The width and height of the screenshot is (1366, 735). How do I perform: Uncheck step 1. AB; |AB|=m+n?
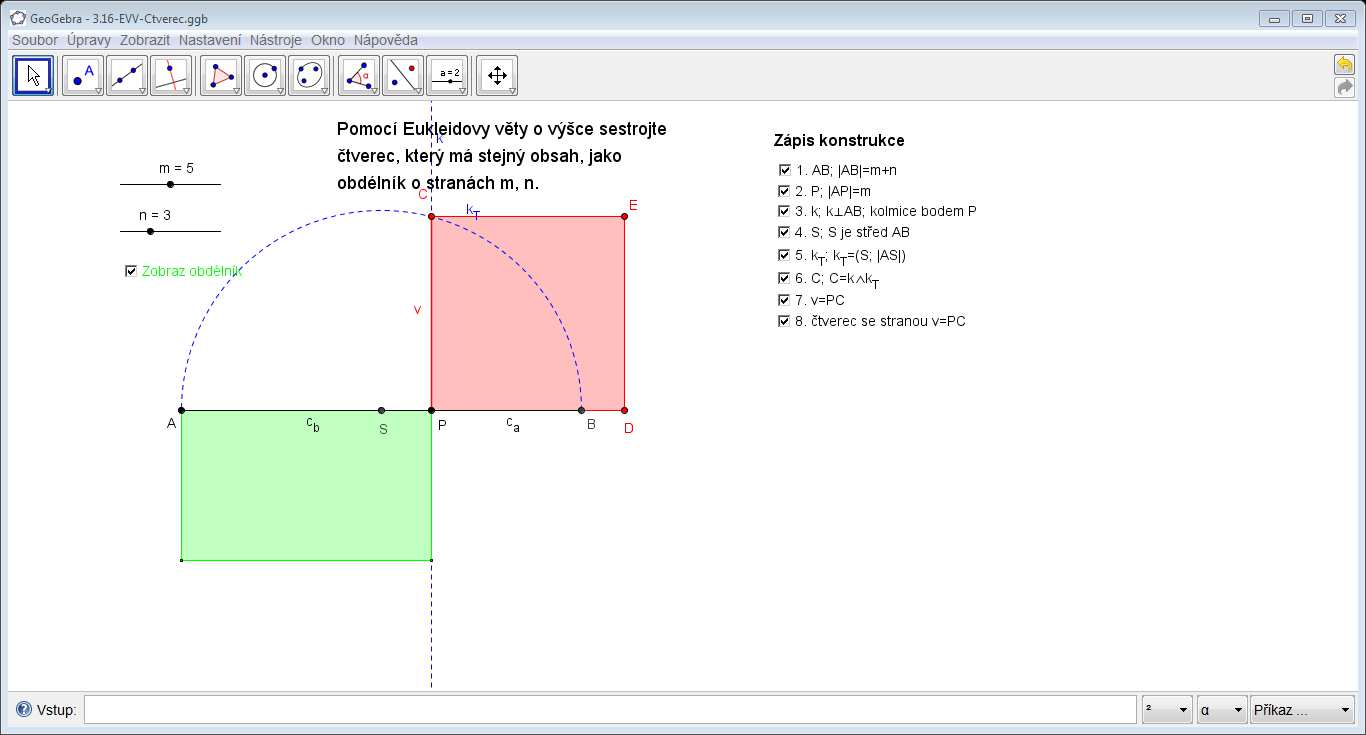click(x=784, y=170)
